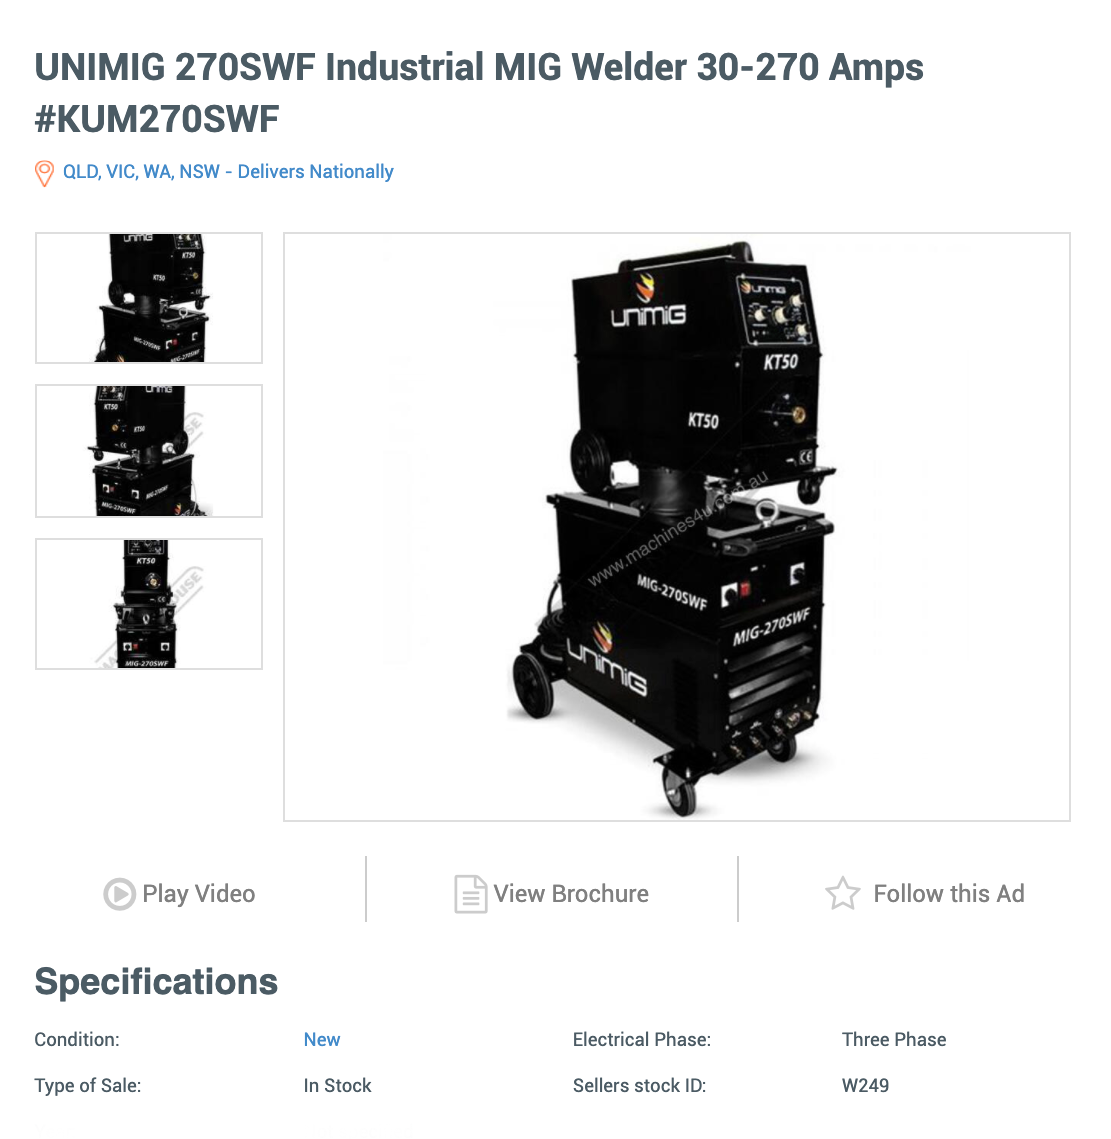Click the Play Video text button
1111x1139 pixels.
[198, 894]
